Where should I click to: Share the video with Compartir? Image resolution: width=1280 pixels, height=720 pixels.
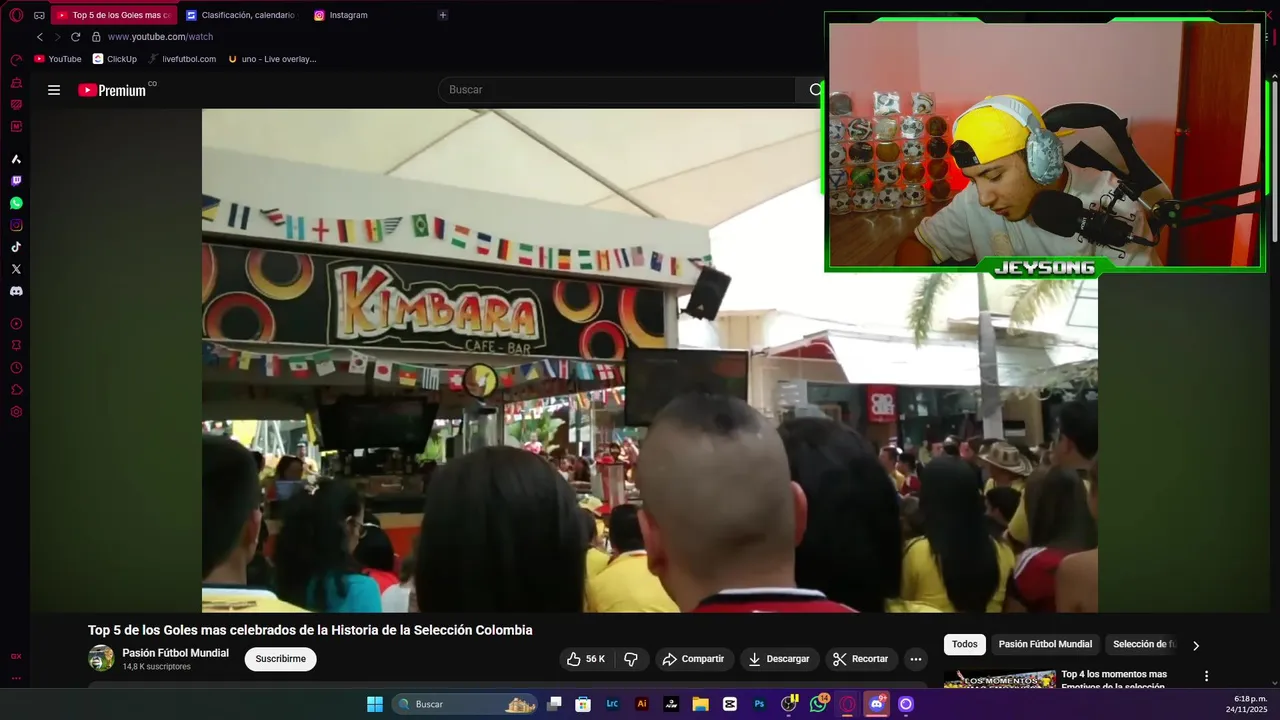click(x=693, y=659)
